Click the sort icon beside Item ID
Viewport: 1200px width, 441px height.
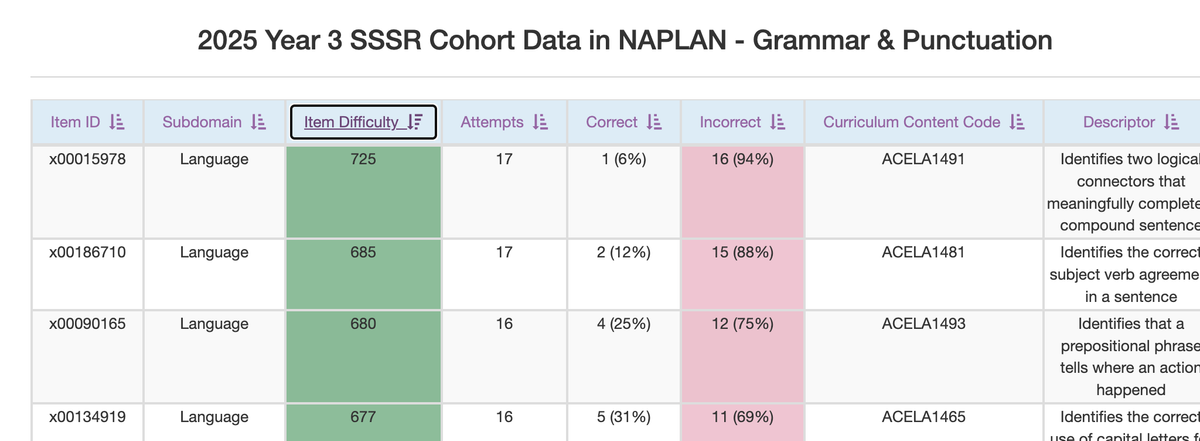[x=115, y=122]
